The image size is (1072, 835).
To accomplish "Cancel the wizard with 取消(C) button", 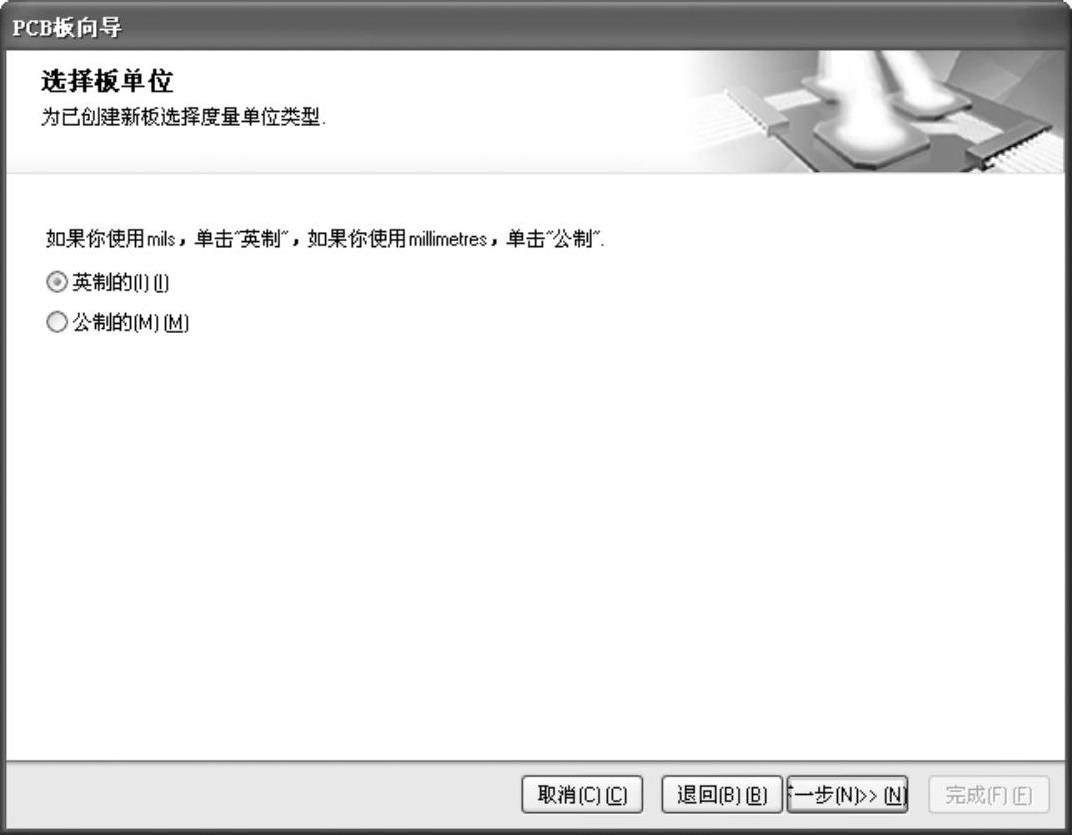I will [582, 795].
